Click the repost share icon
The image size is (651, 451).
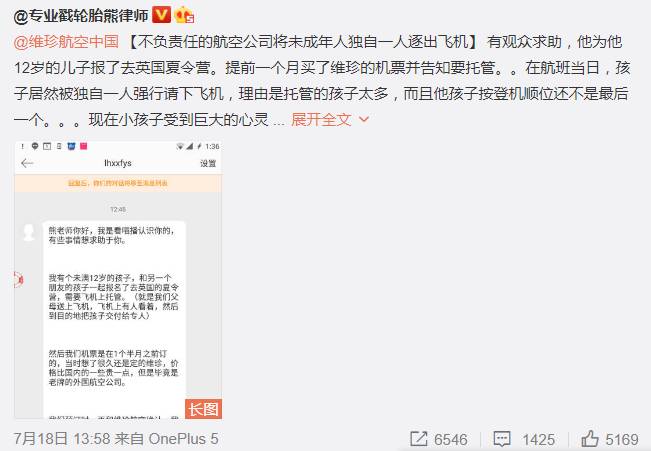pyautogui.click(x=418, y=439)
